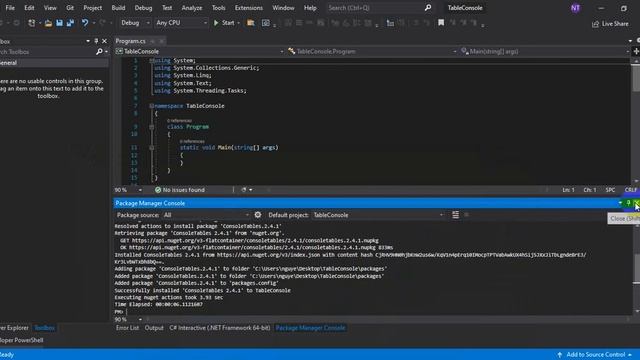This screenshot has width=640, height=360.
Task: Click the PM> console prompt input line
Action: coord(372,312)
